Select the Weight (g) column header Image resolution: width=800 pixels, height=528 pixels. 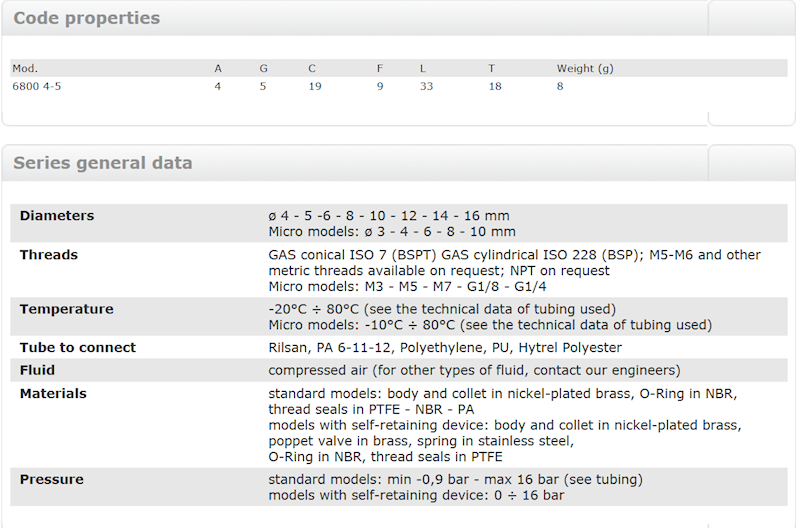click(x=585, y=68)
